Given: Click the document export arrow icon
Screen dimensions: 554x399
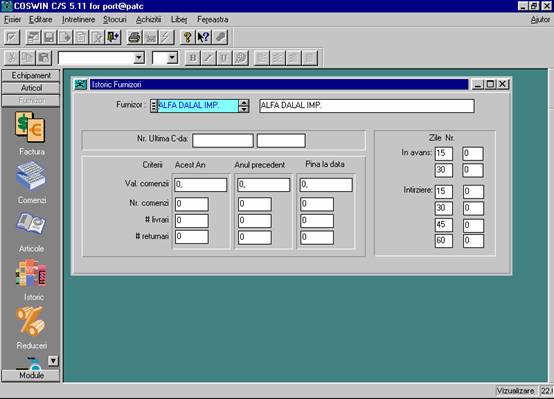Looking at the screenshot, I should 65,37.
